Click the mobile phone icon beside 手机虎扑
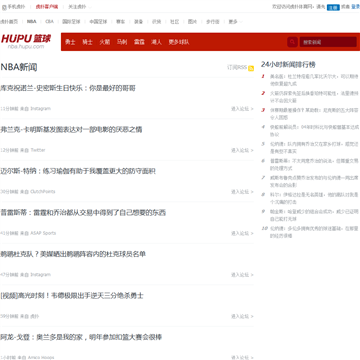The image size is (360, 360). click(4, 7)
